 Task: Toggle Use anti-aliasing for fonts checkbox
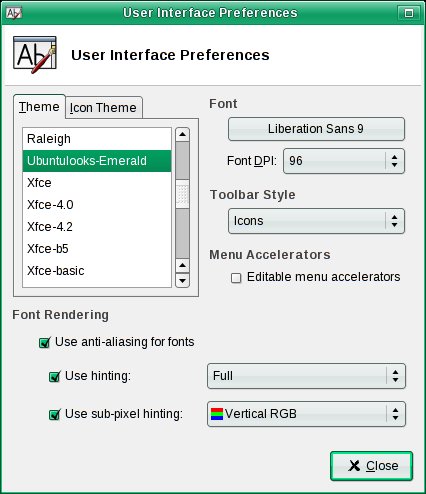(45, 342)
